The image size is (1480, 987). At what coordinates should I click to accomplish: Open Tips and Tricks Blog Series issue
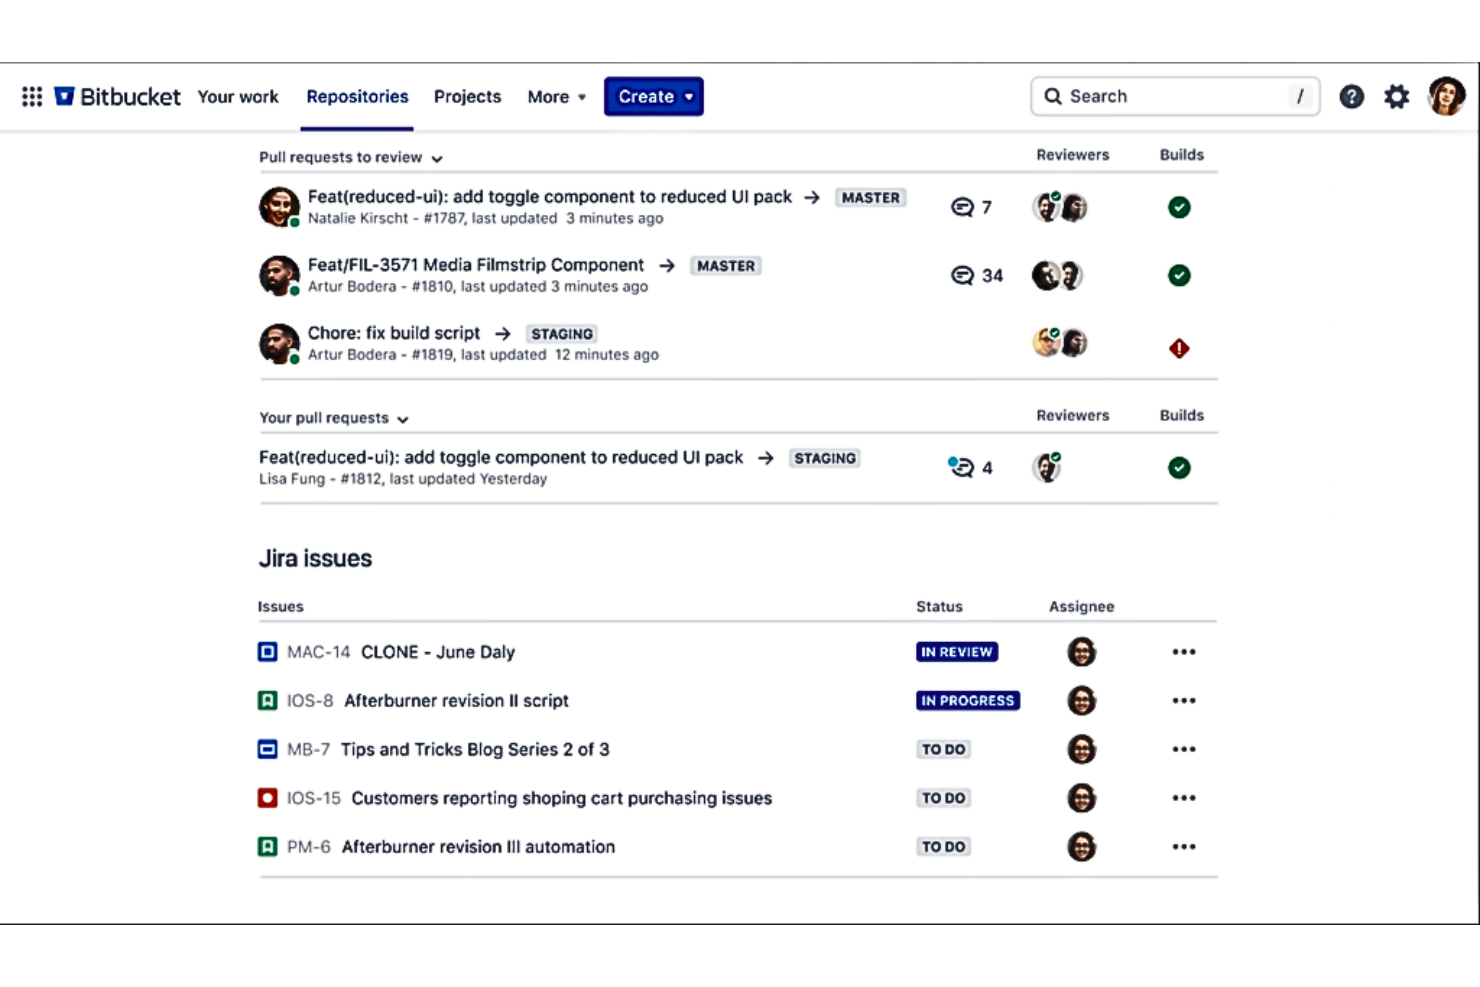[x=475, y=749]
